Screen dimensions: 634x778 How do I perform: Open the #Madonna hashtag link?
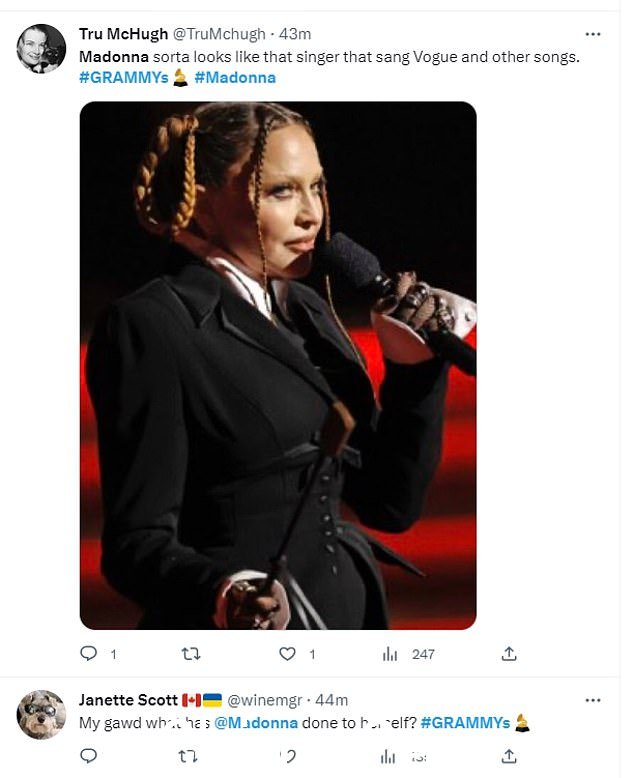(235, 78)
